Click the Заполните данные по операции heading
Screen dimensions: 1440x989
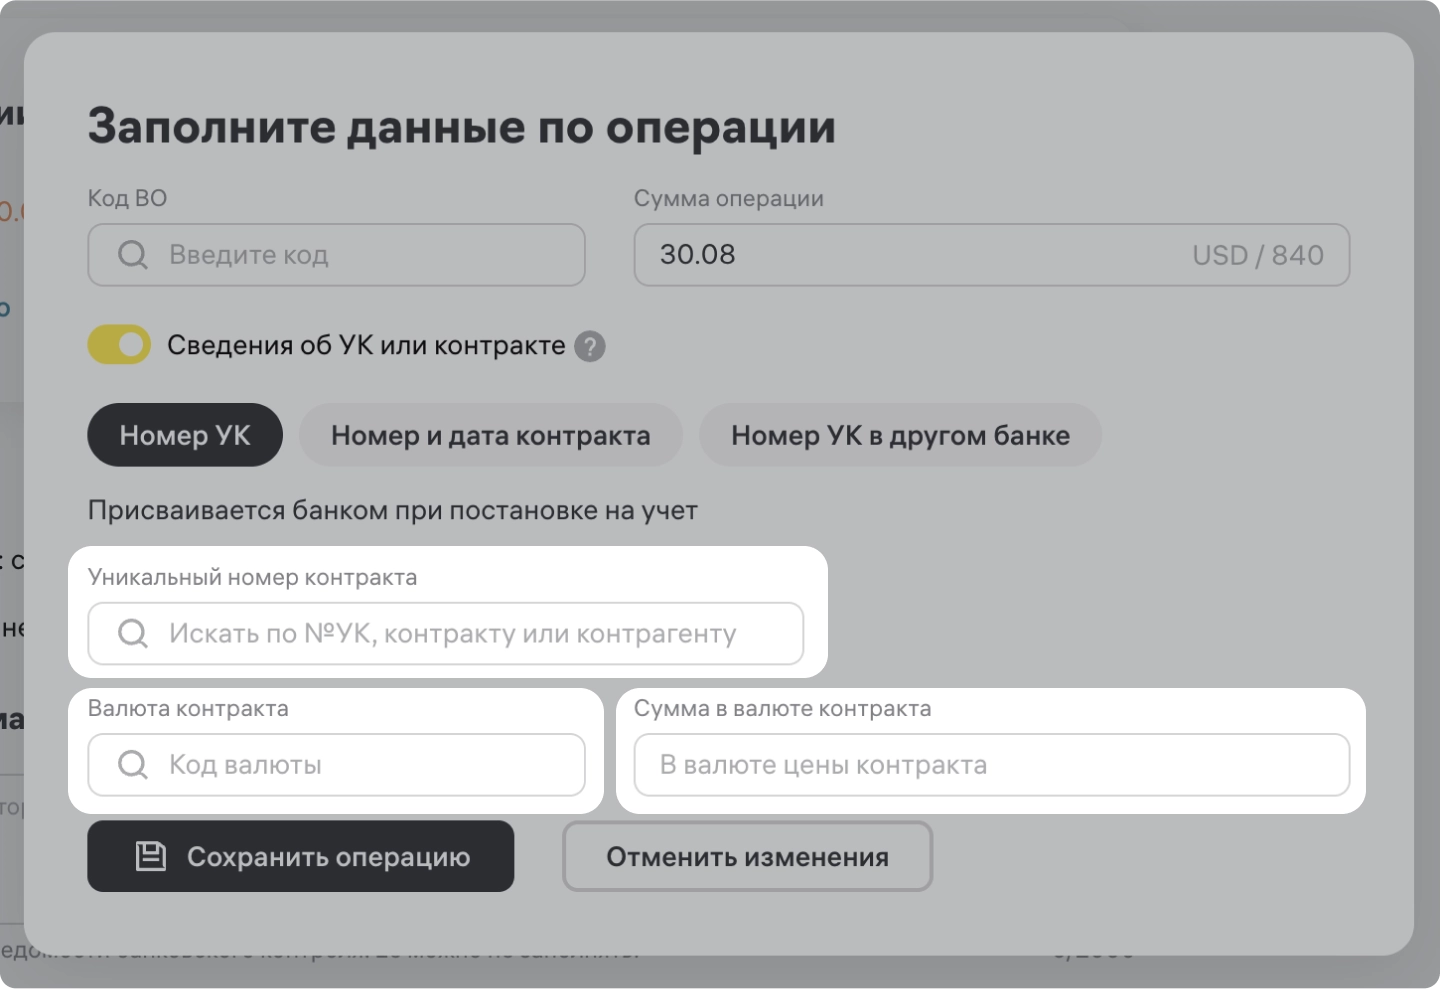coord(462,127)
